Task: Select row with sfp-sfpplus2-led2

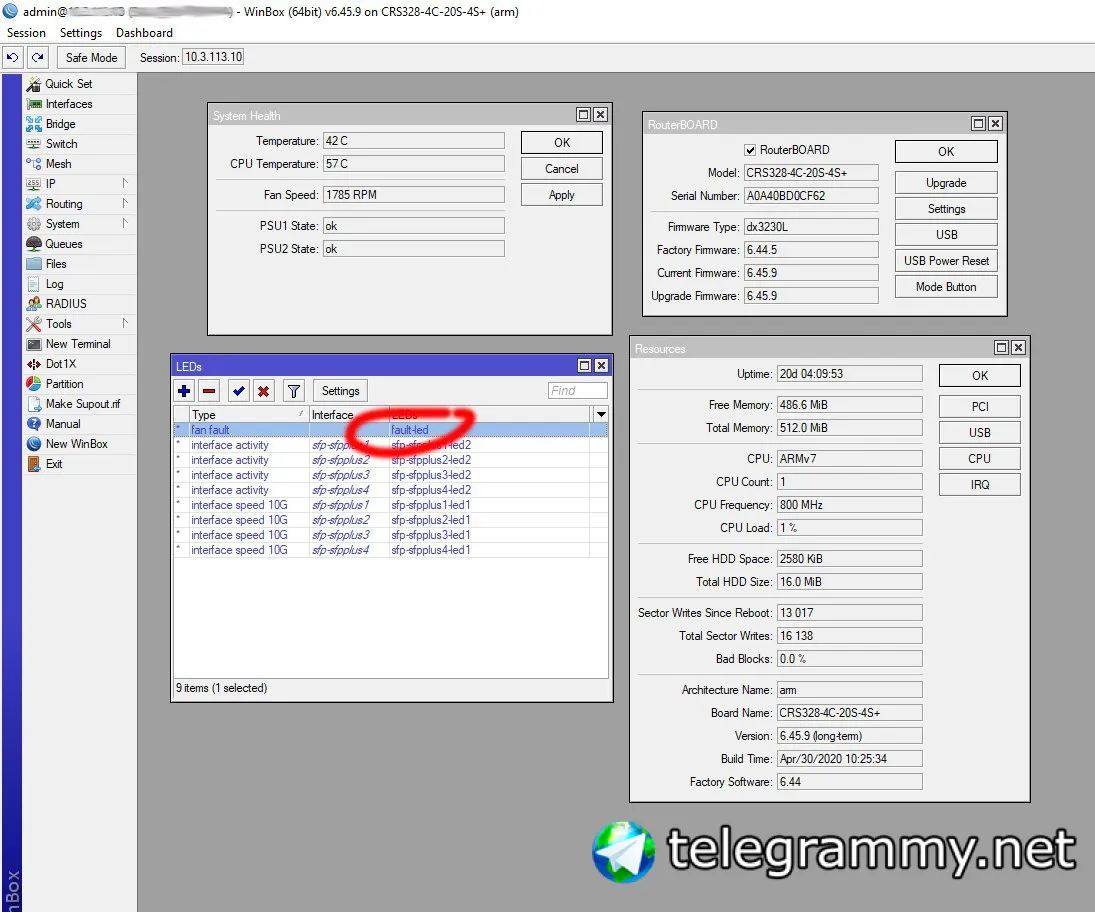Action: [390, 460]
